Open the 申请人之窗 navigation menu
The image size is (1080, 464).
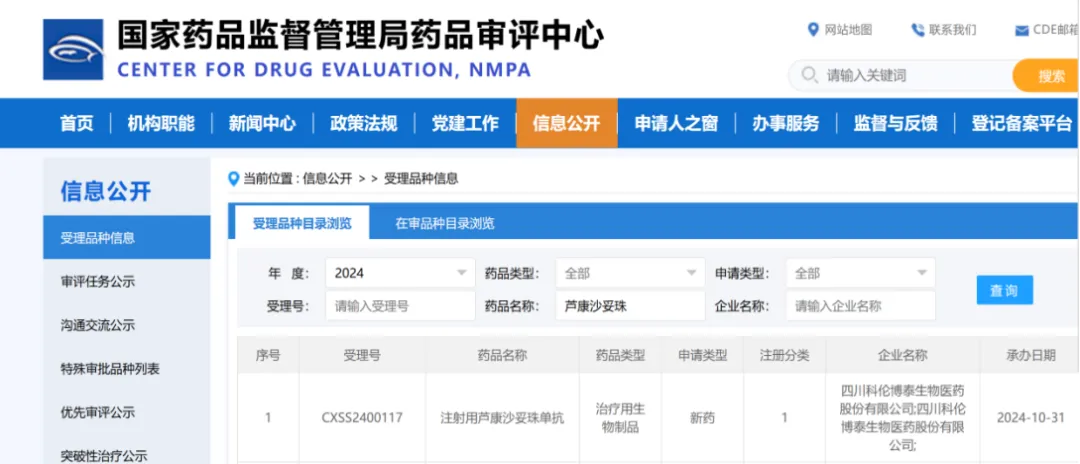676,123
